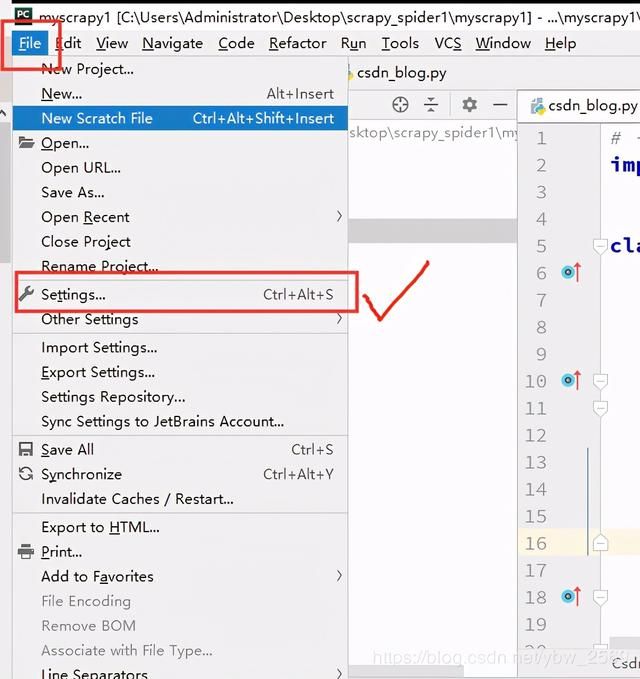Open the Help menu

click(560, 43)
